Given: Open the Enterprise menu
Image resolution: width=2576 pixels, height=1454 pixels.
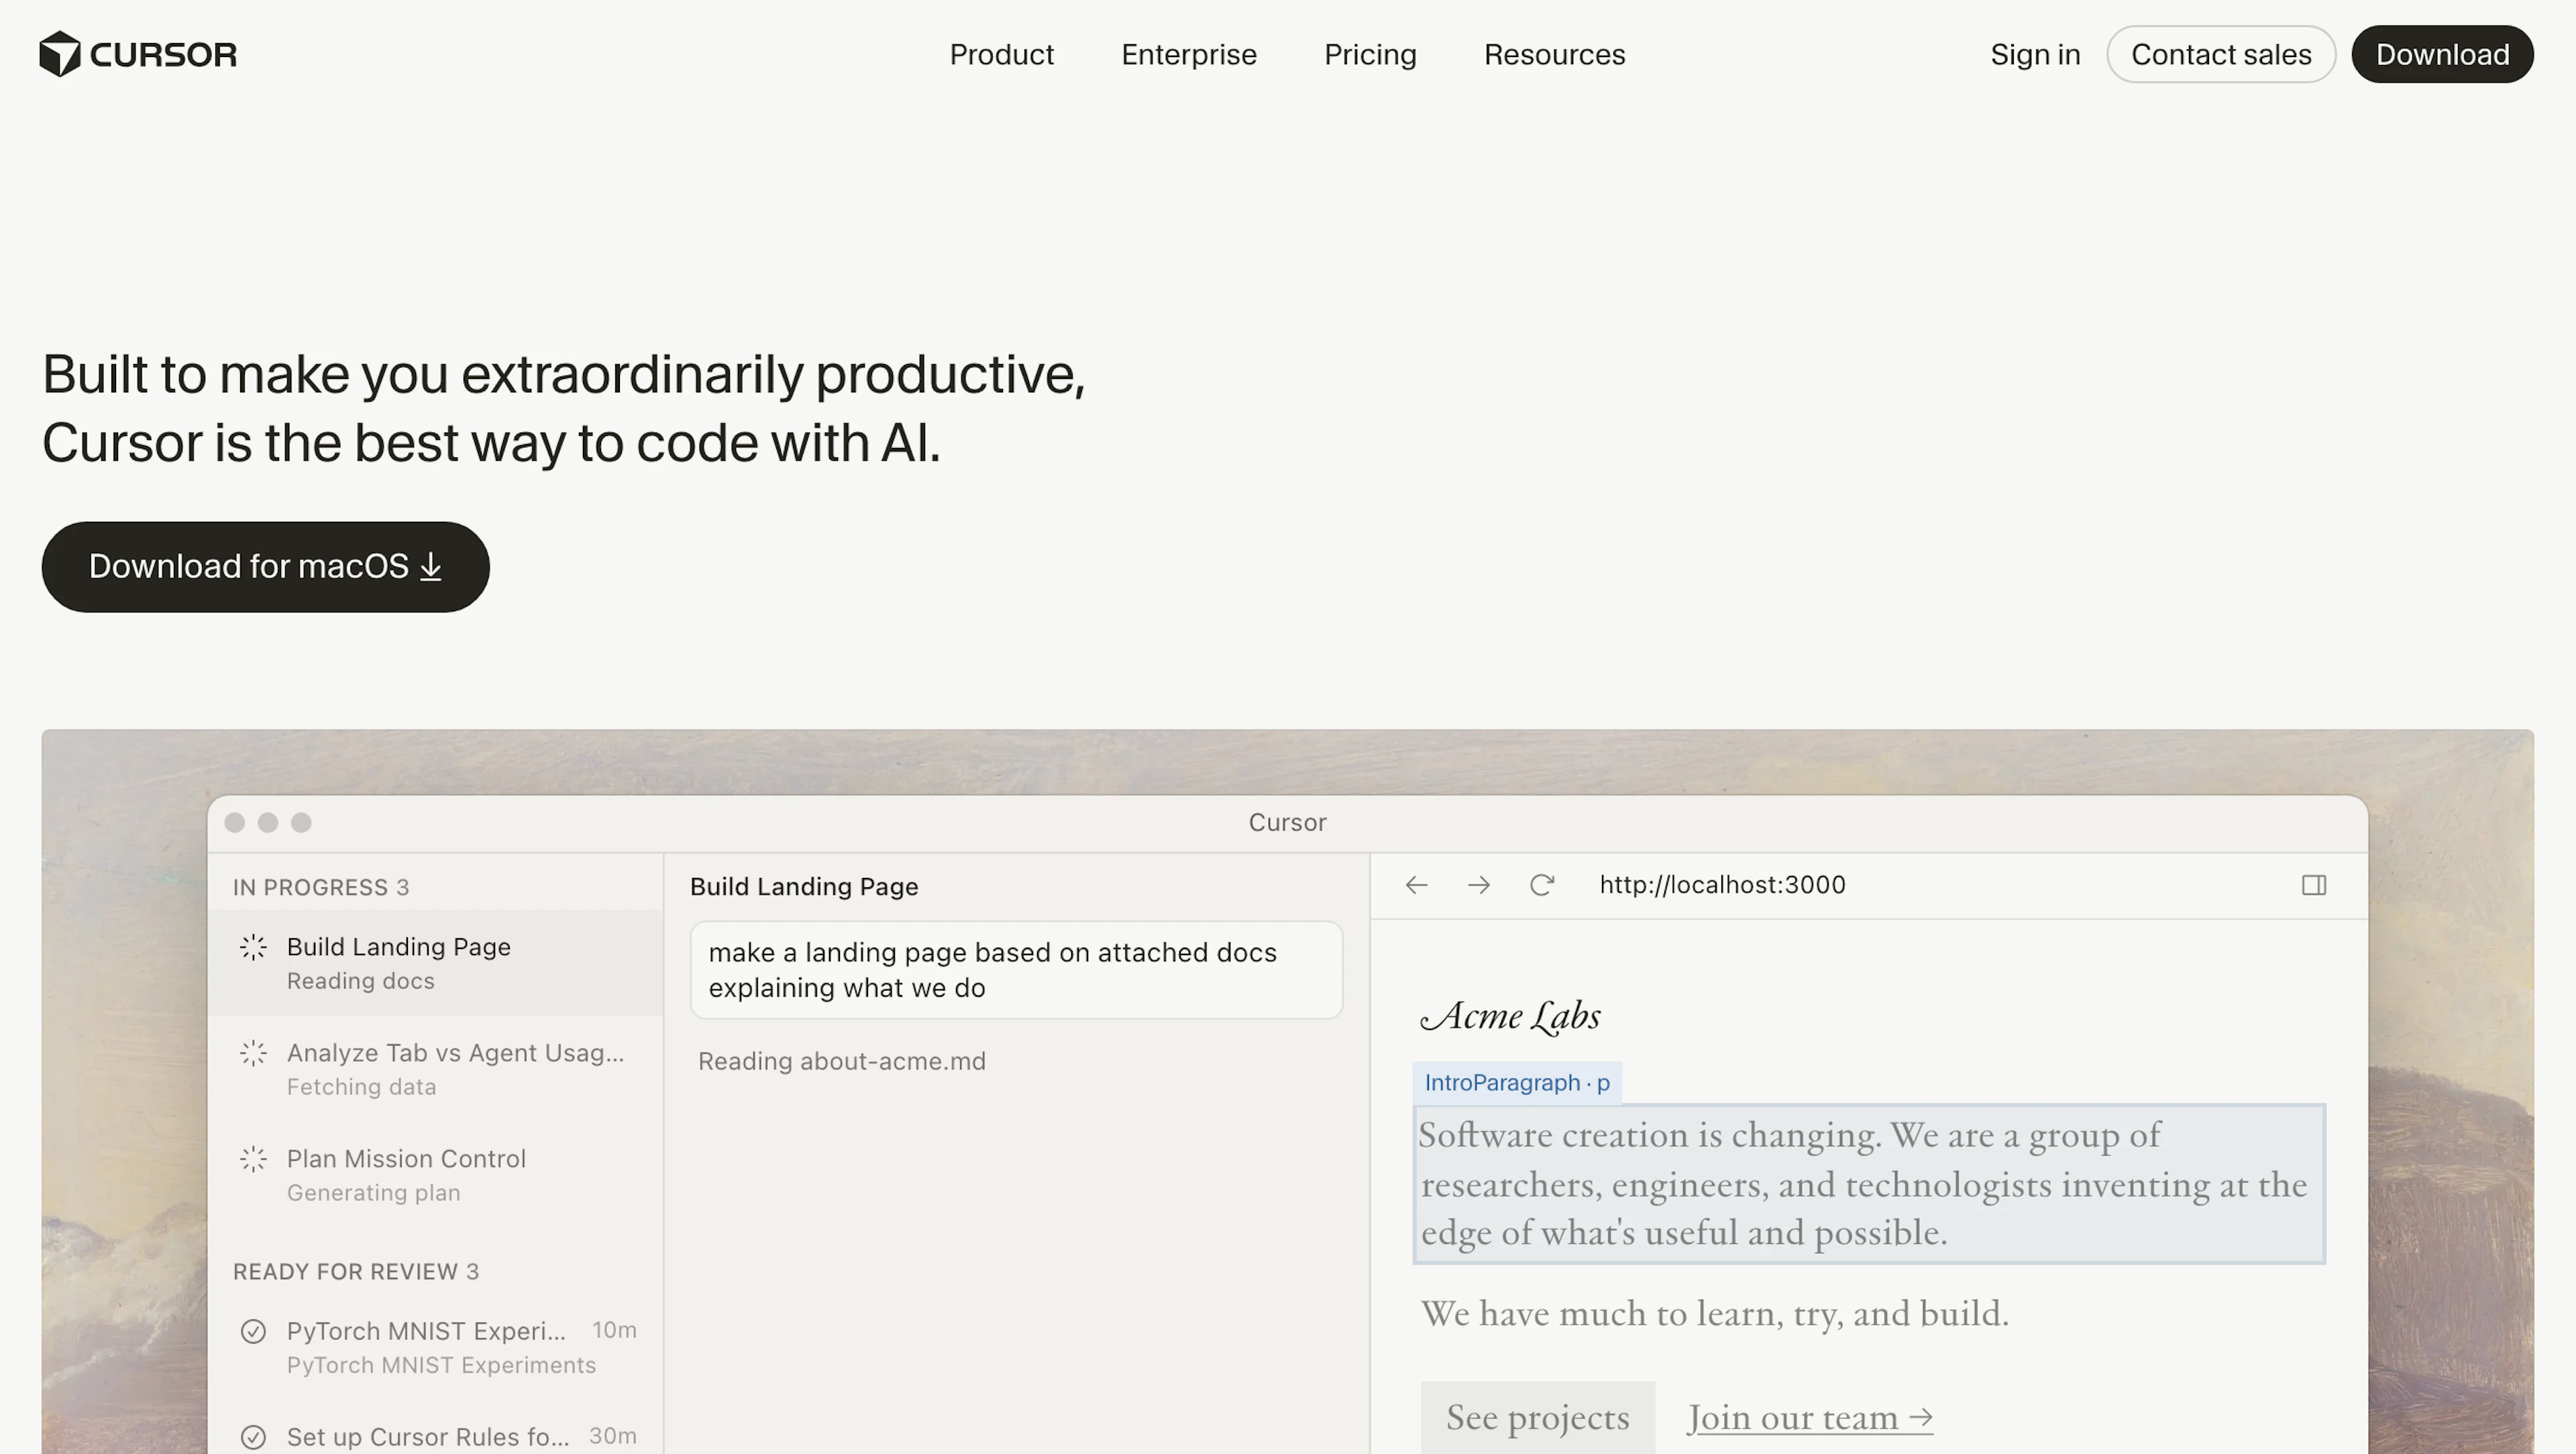Looking at the screenshot, I should (1188, 54).
